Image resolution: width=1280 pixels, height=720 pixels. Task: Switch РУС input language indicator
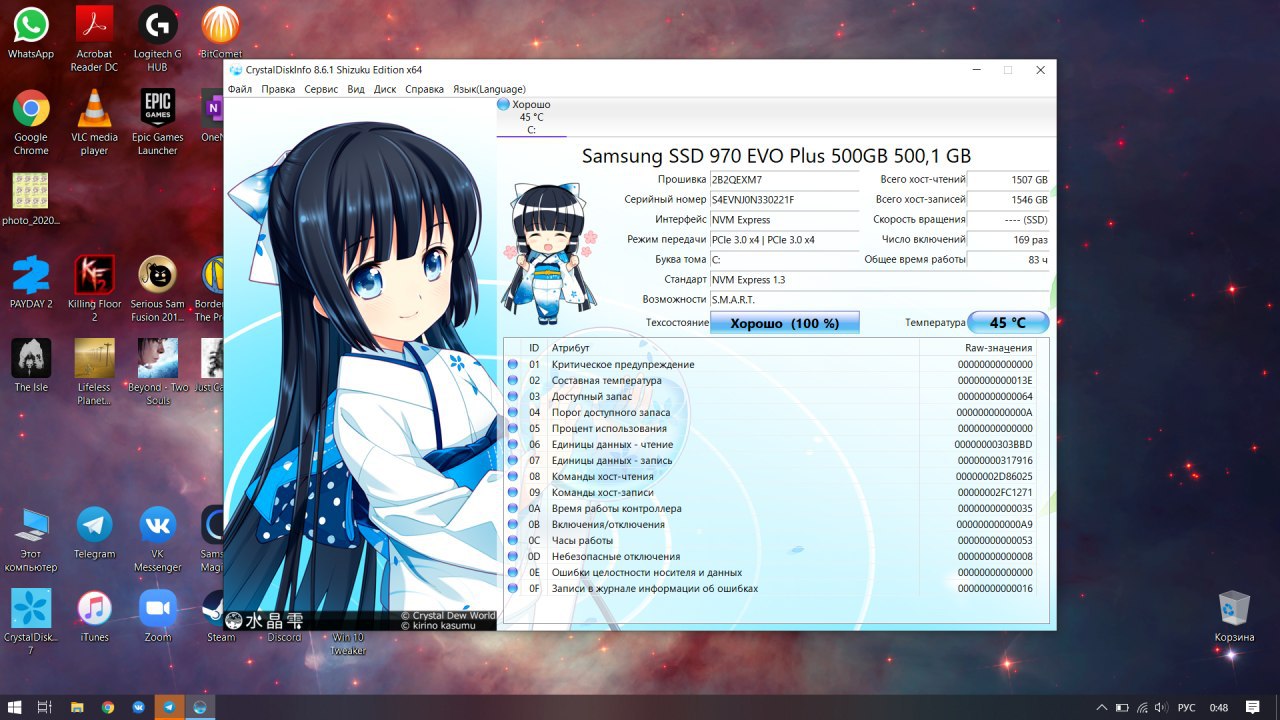click(1187, 707)
